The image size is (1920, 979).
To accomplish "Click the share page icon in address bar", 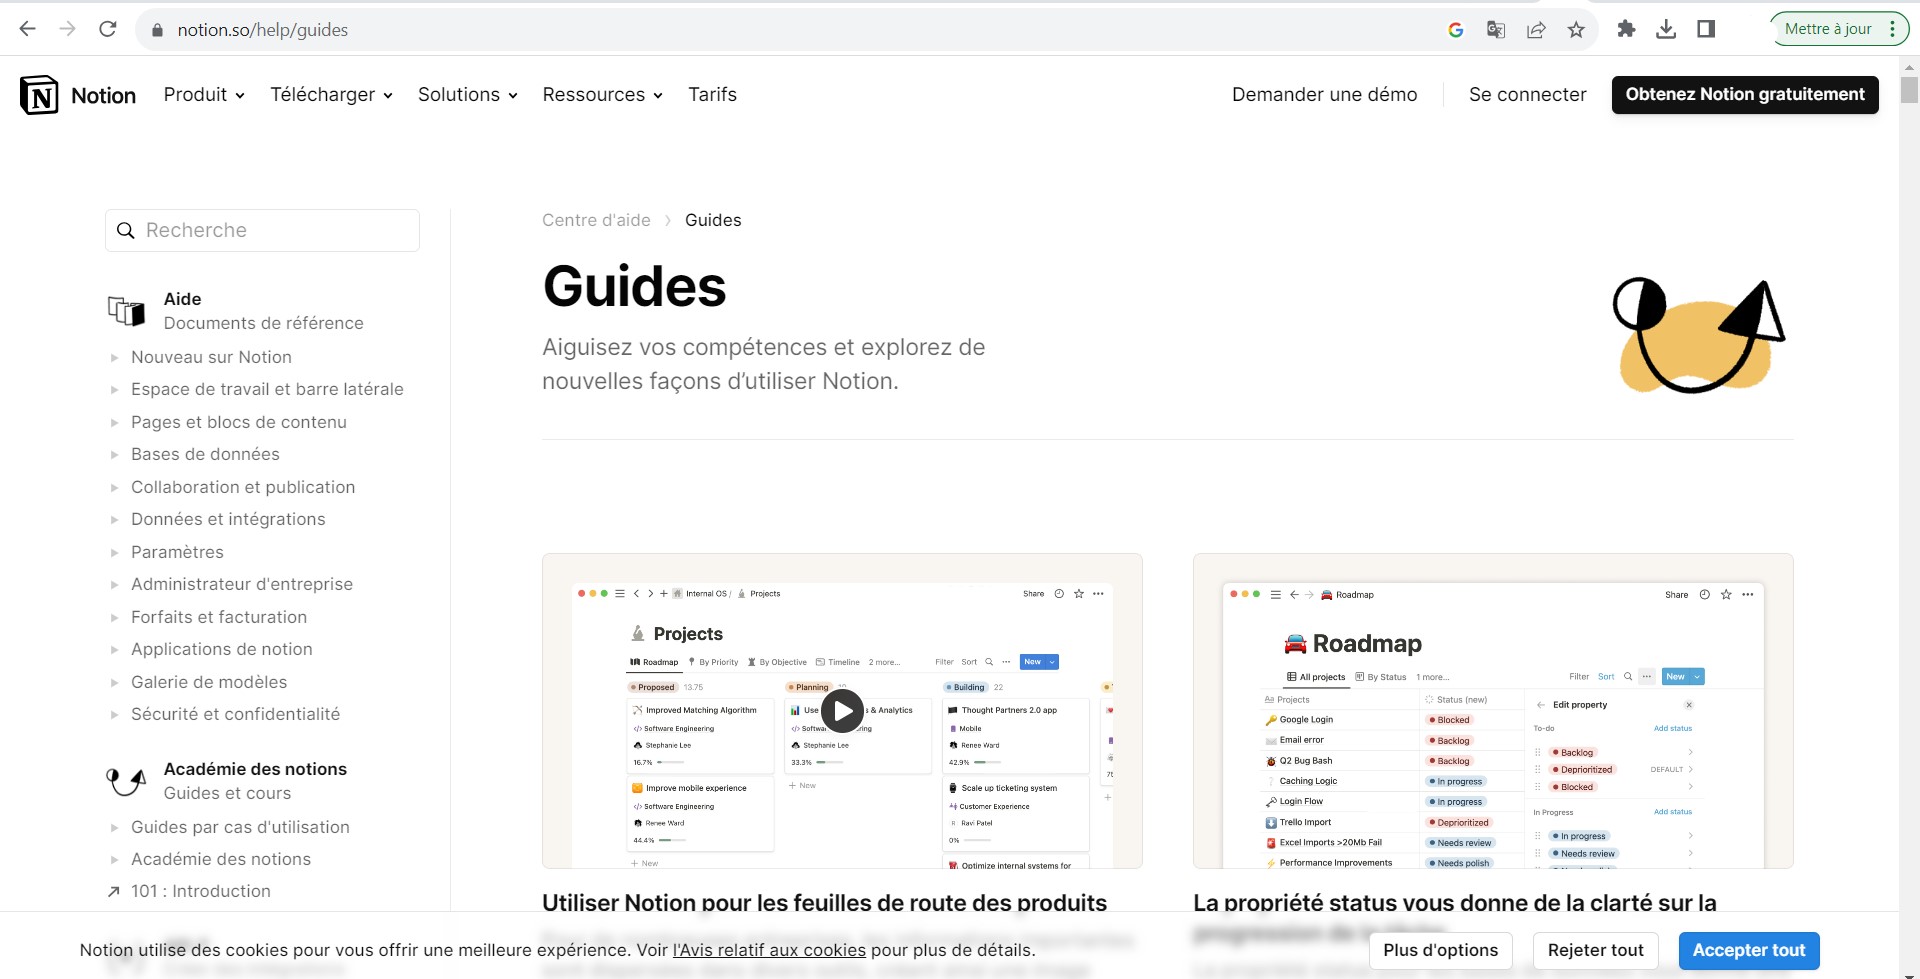I will (1536, 30).
